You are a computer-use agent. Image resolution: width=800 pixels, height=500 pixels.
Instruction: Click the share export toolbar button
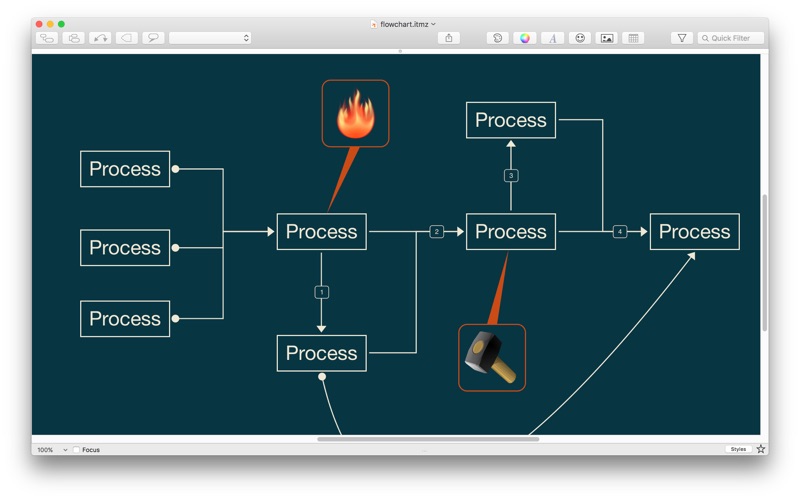[x=448, y=38]
